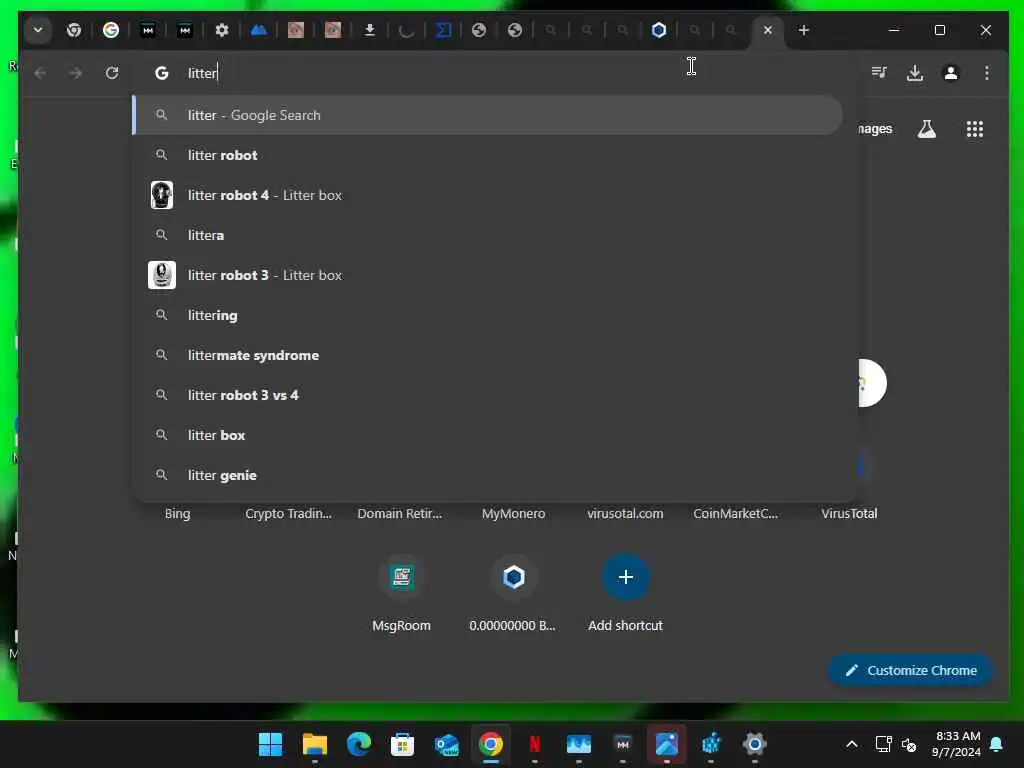Open the MyMonero shortcut

513,513
